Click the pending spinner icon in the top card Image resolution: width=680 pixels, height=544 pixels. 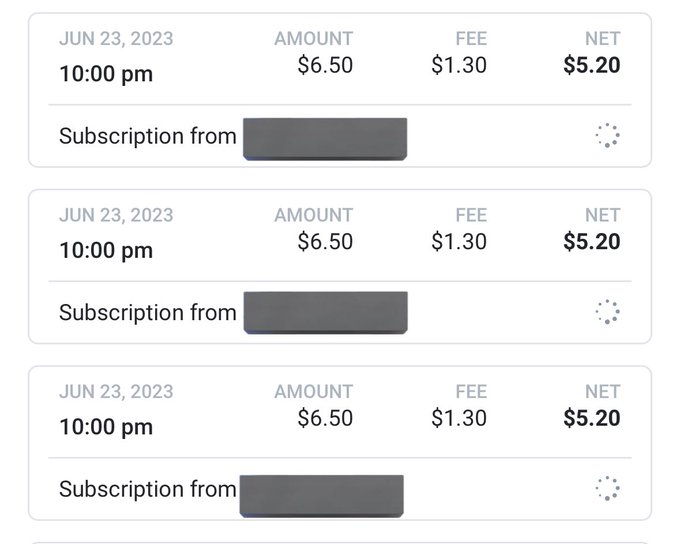click(608, 135)
